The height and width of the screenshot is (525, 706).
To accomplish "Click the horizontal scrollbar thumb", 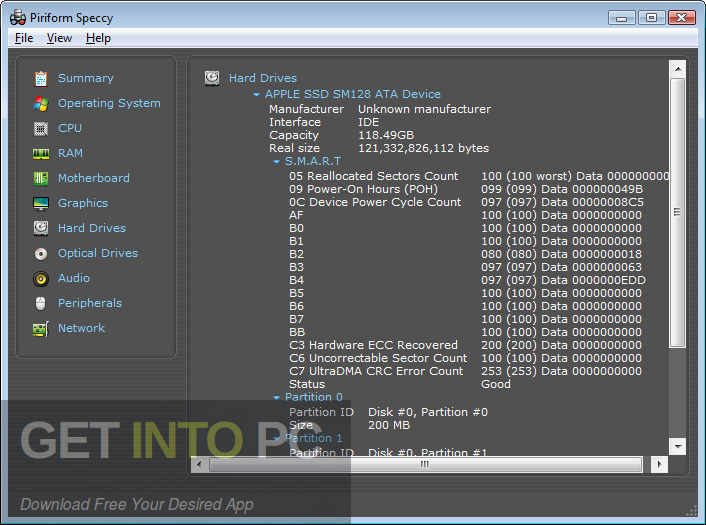I will pyautogui.click(x=425, y=464).
